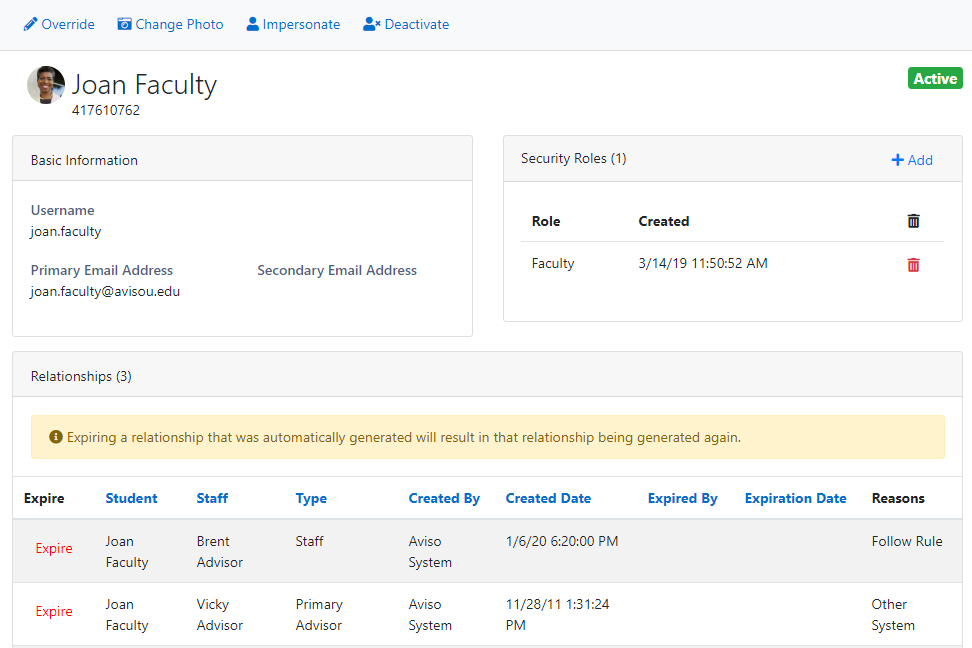Click the info icon in the yellow warning banner
This screenshot has height=648, width=972.
pyautogui.click(x=56, y=437)
